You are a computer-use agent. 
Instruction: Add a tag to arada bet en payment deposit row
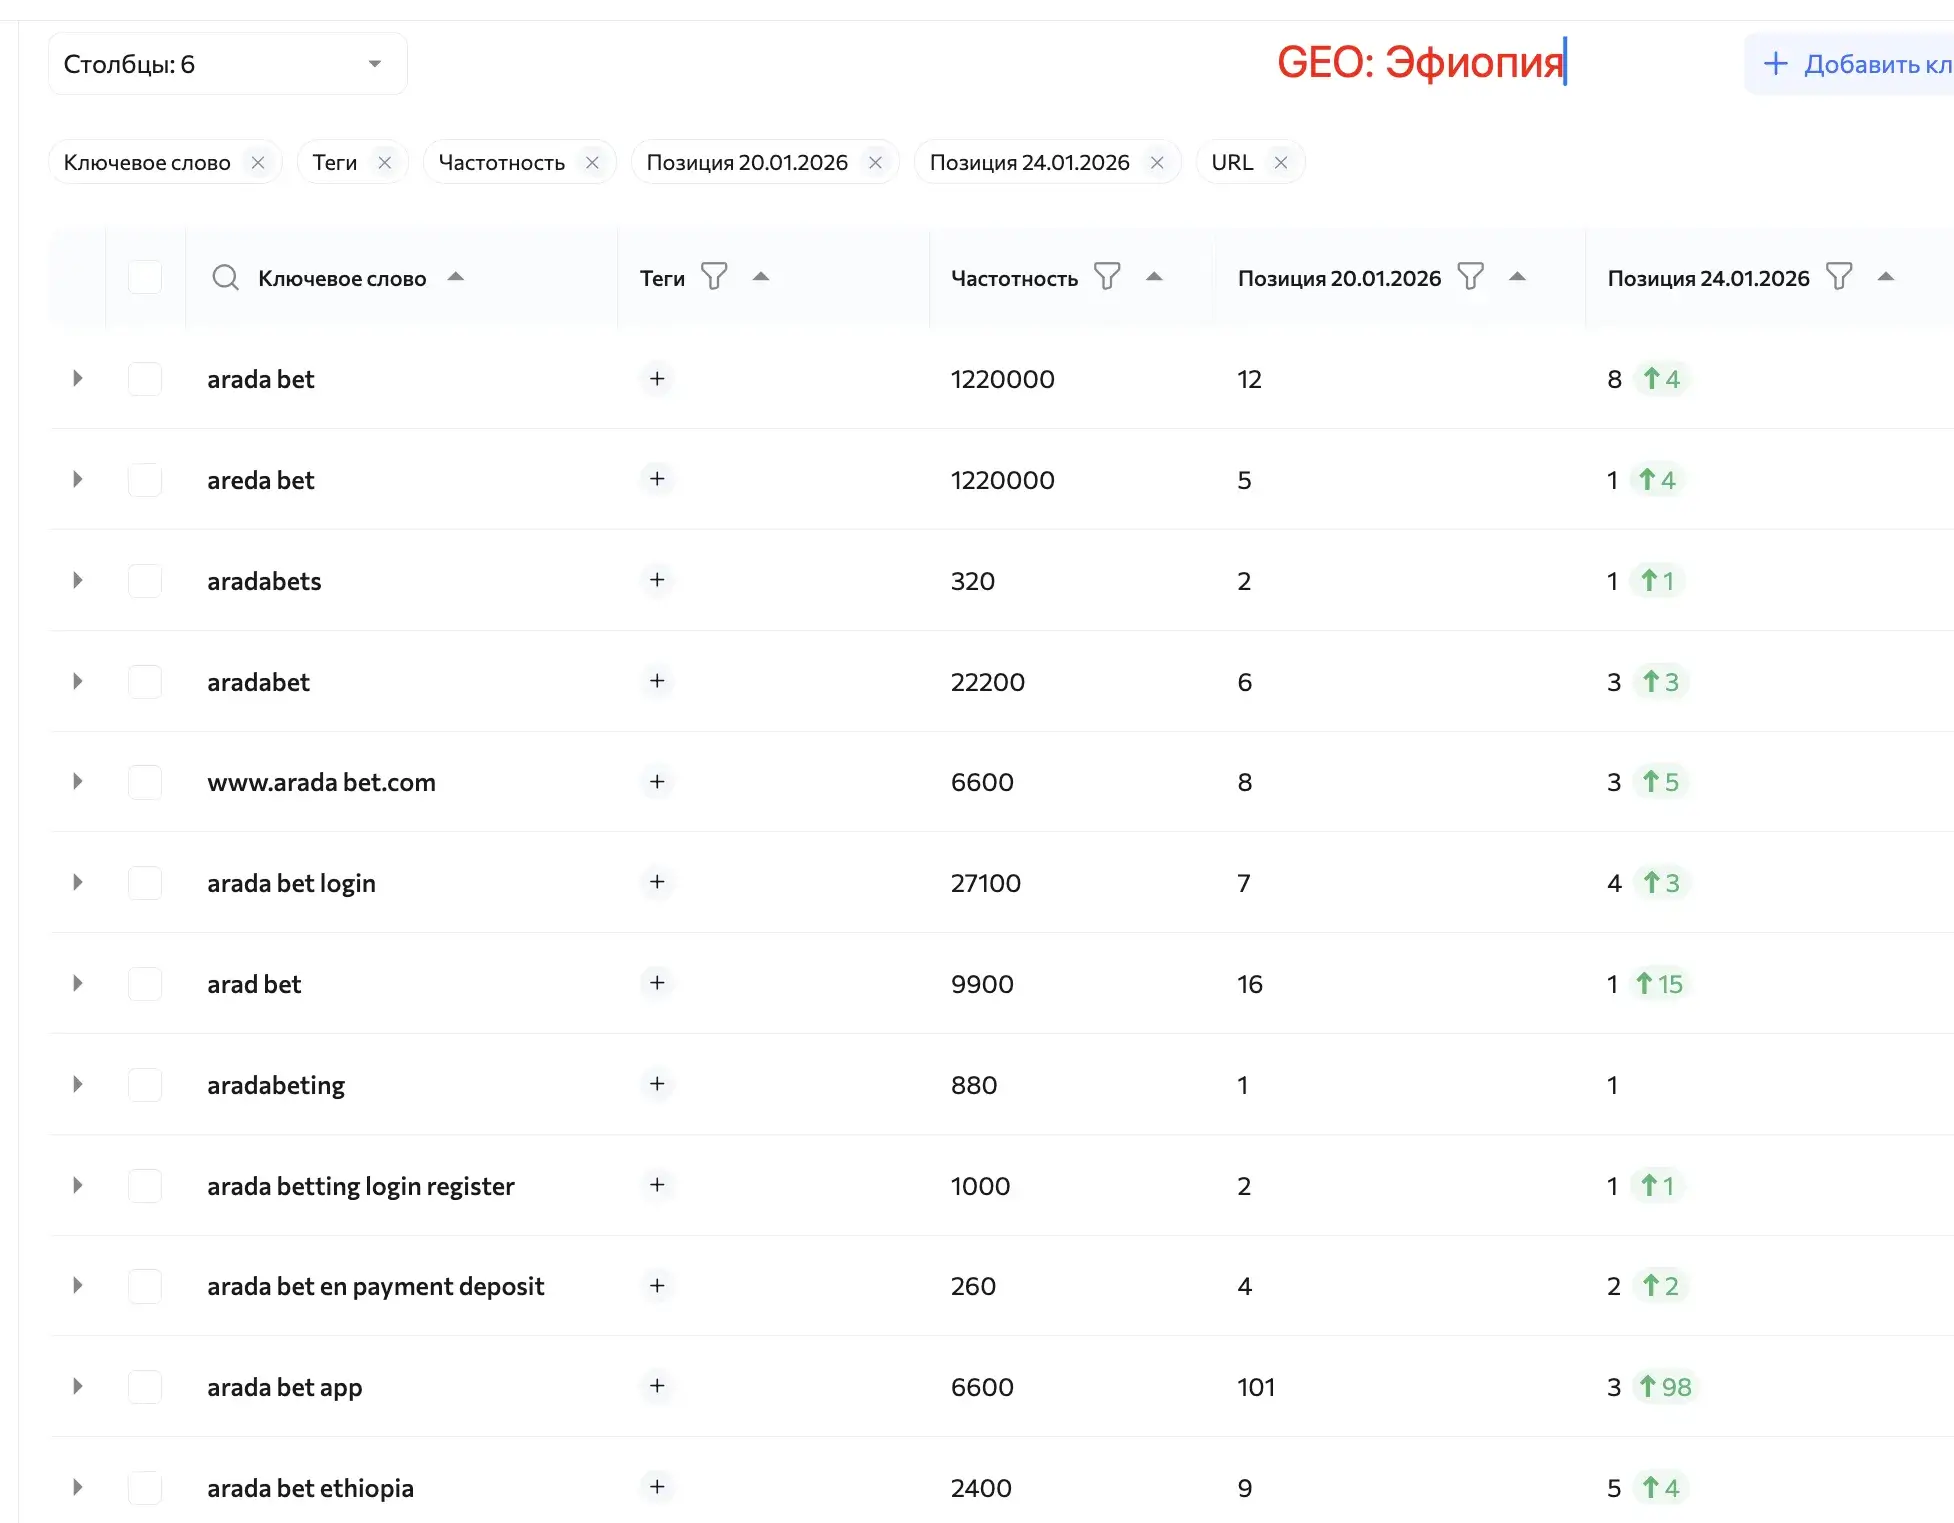click(x=657, y=1285)
